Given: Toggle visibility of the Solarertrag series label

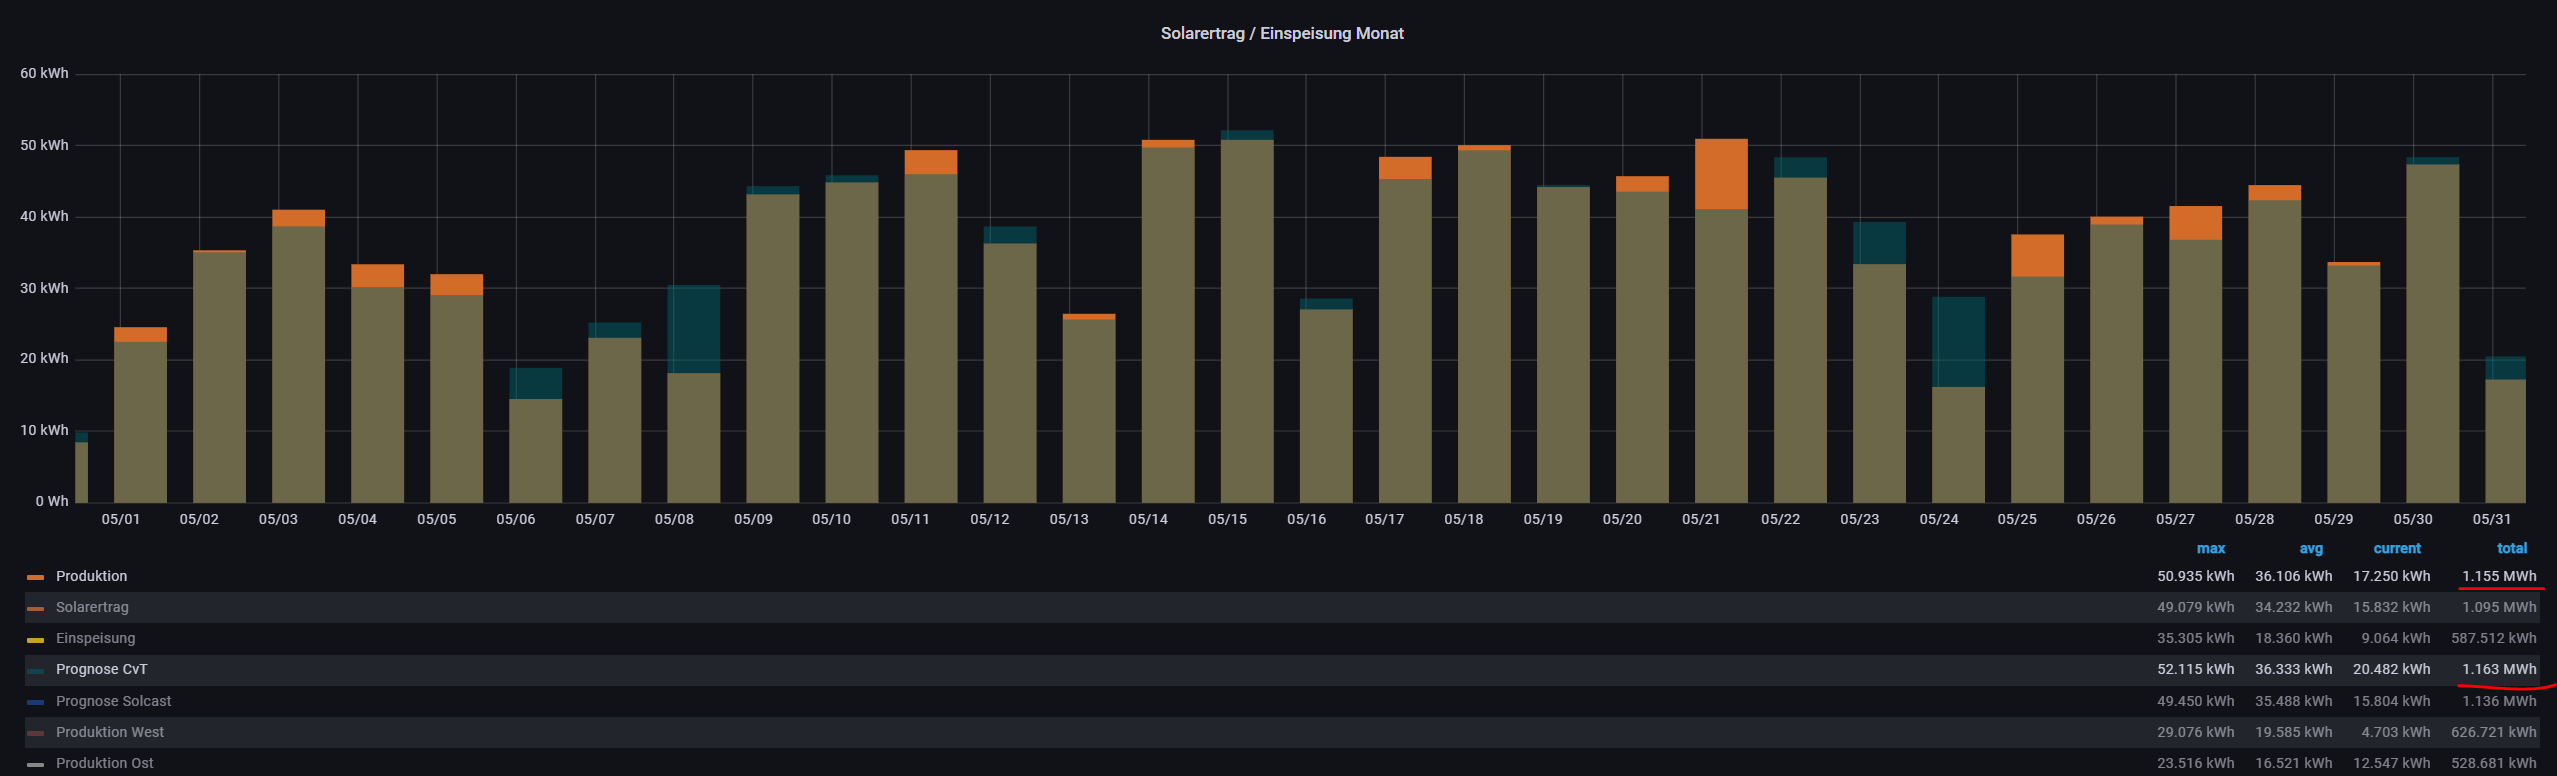Looking at the screenshot, I should pos(92,607).
